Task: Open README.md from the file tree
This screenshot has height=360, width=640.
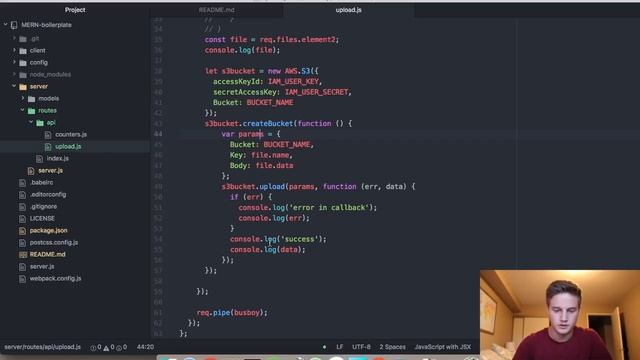Action: (x=47, y=254)
